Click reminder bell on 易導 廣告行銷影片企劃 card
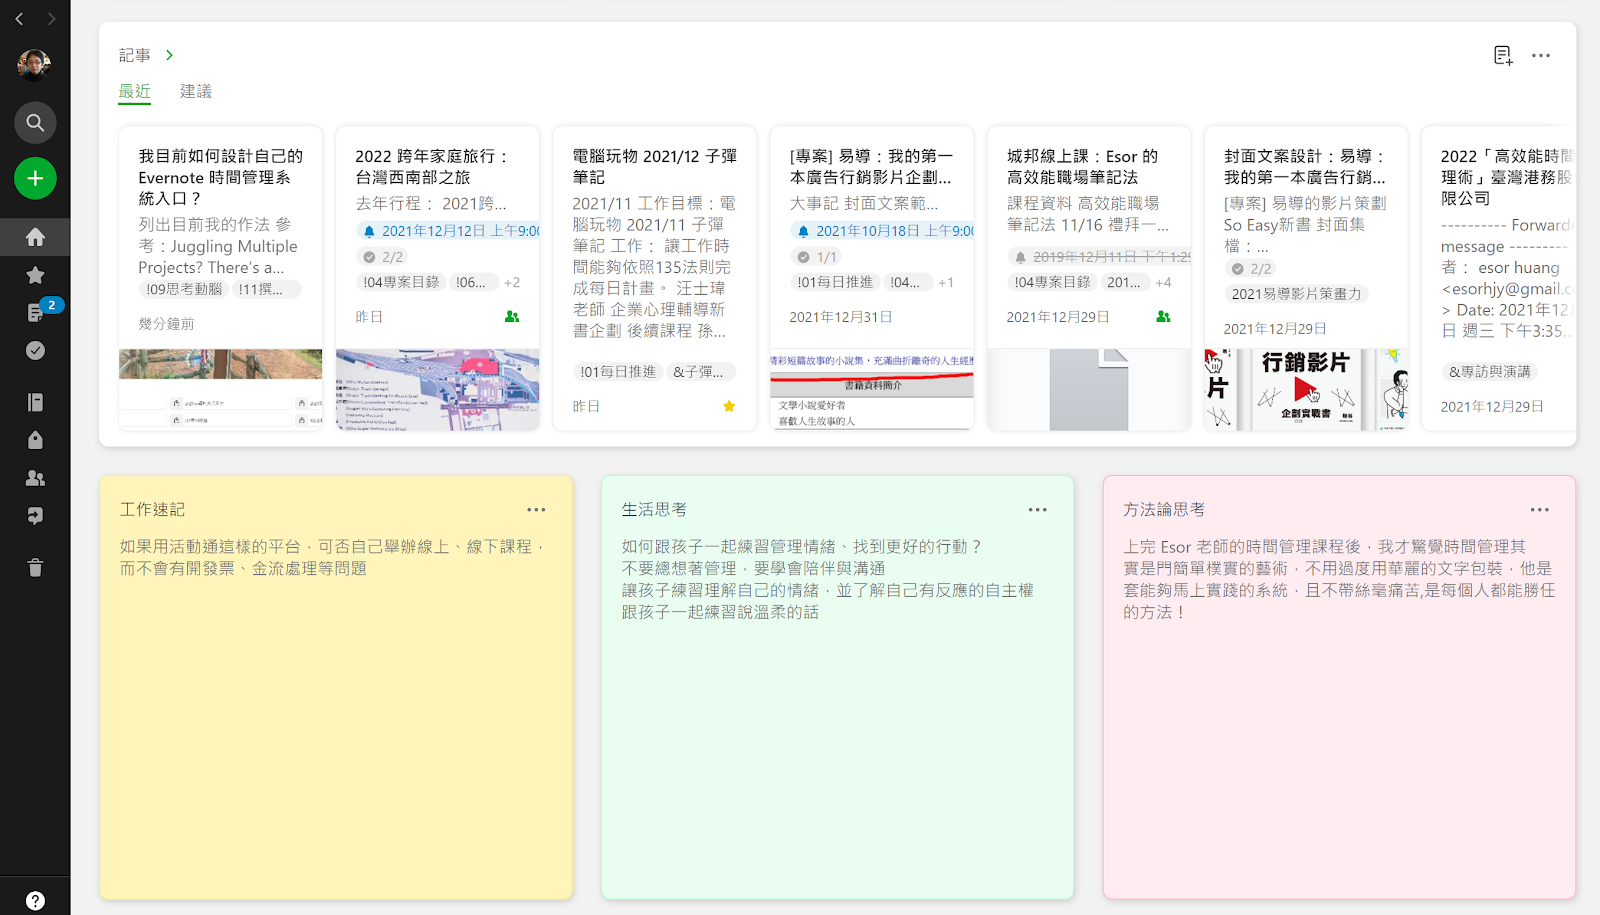Screen dimensions: 1600x915 (803, 231)
